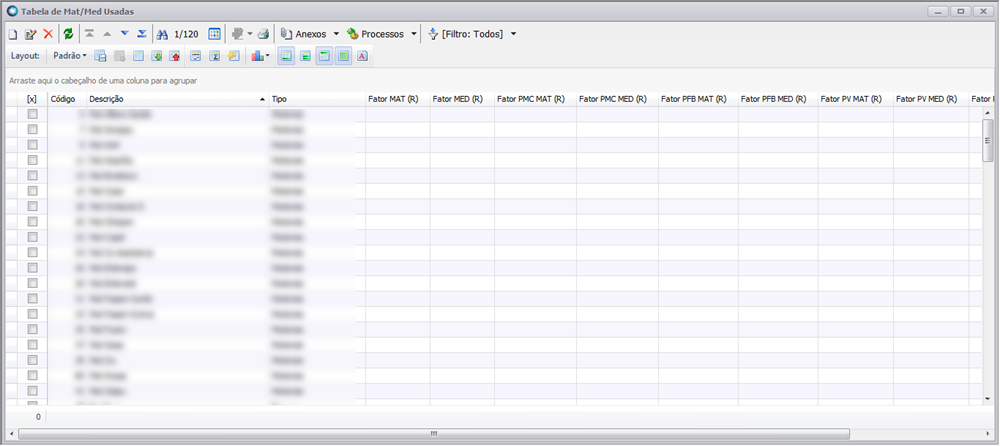Toggle the summary sigma footer icon

pos(215,56)
